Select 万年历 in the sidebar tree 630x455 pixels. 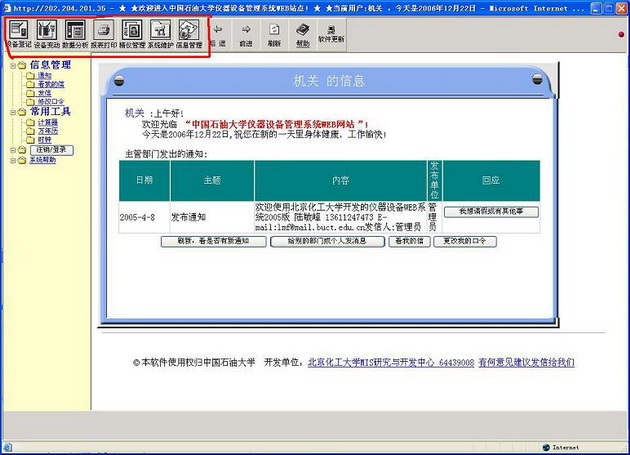47,131
